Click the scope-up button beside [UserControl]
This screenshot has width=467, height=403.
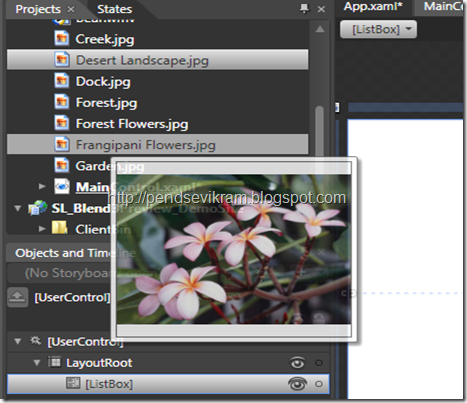[x=18, y=297]
